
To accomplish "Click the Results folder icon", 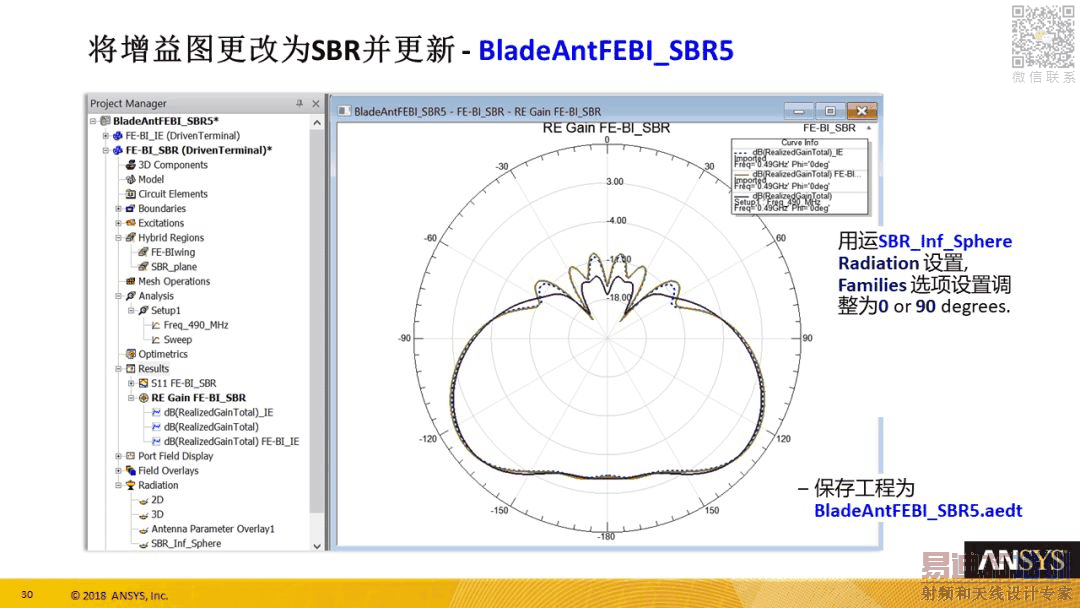I will (x=131, y=368).
